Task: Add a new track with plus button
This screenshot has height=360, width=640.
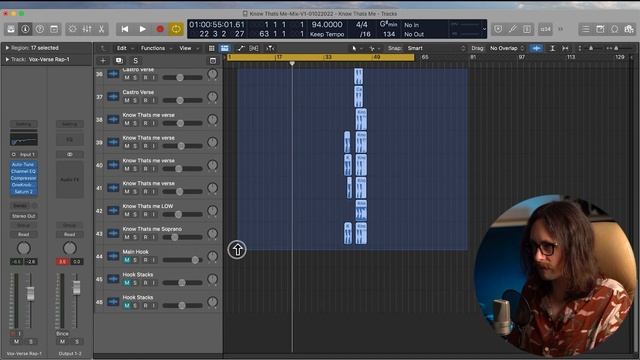Action: point(103,60)
